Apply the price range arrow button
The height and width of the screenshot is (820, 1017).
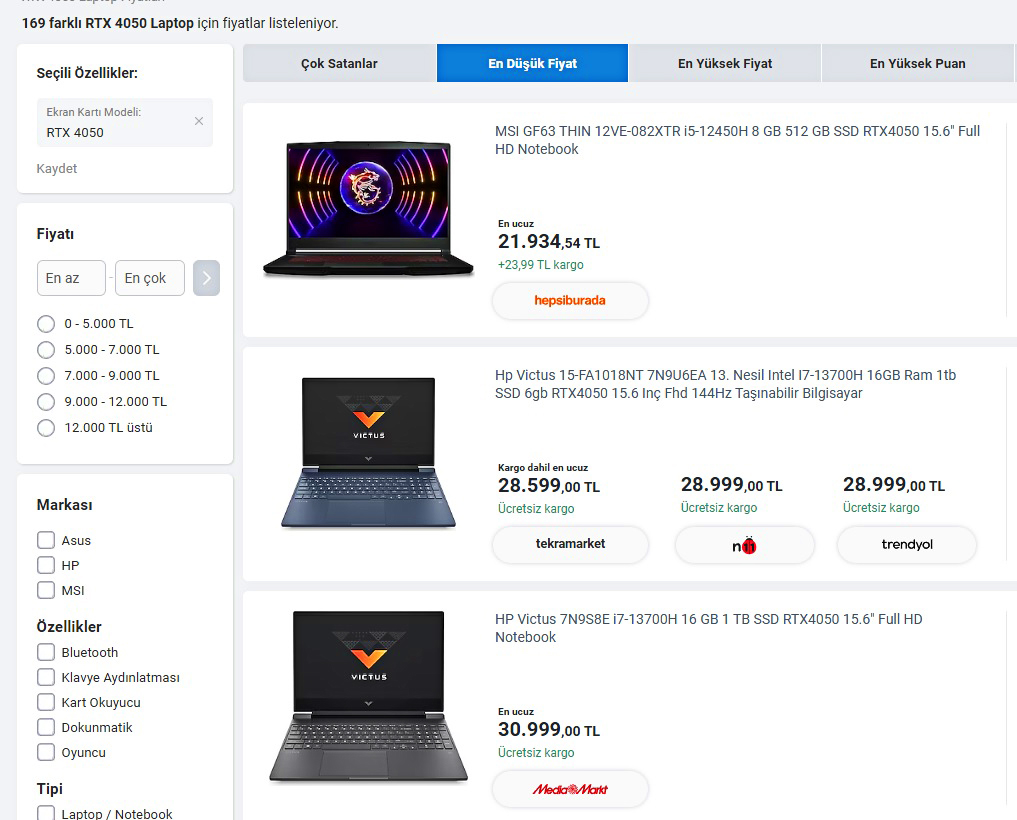[x=206, y=278]
